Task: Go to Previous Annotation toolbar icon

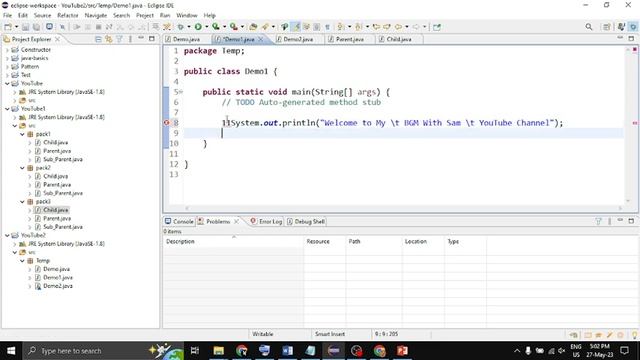Action: (x=358, y=27)
